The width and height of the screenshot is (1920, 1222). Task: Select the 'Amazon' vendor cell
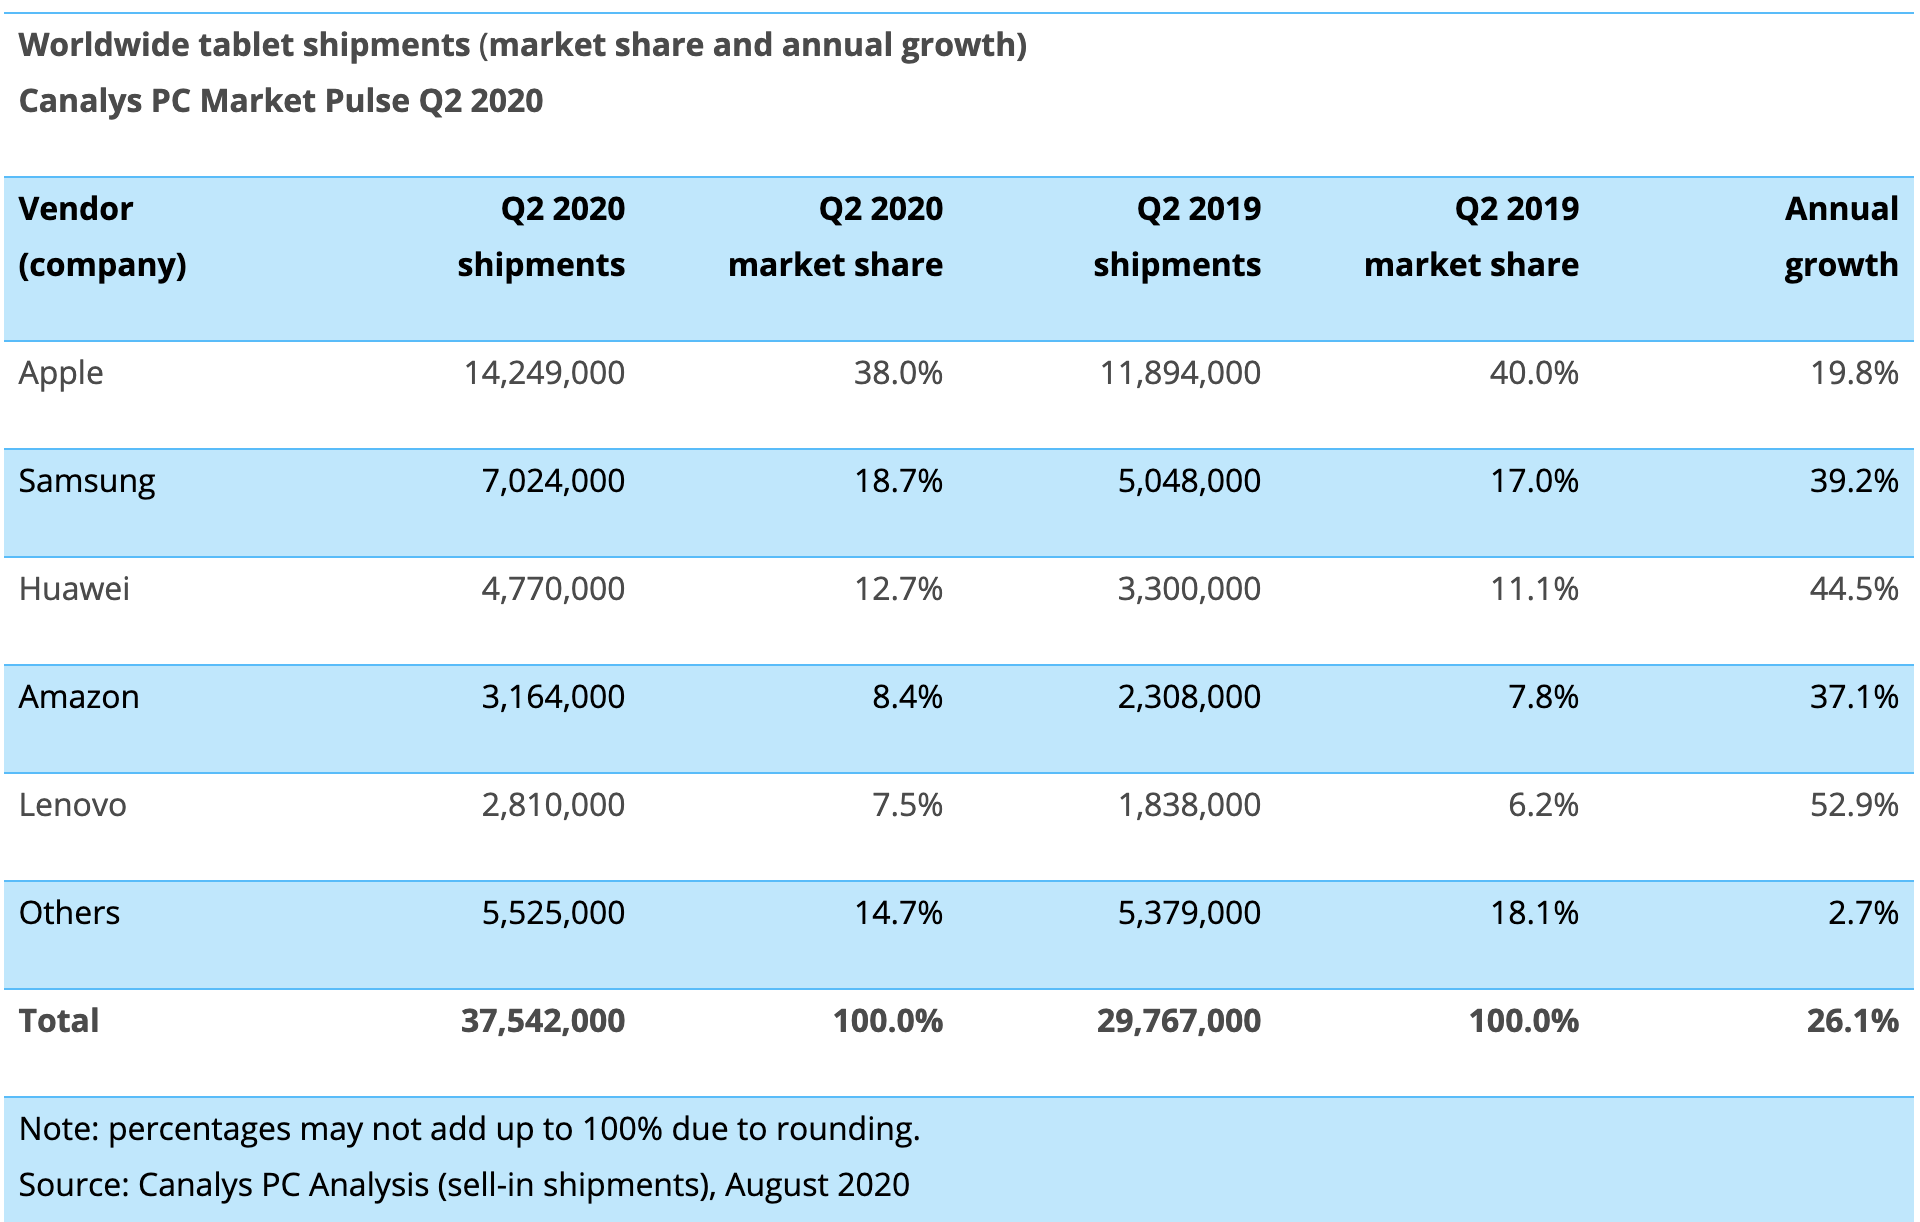tap(79, 697)
